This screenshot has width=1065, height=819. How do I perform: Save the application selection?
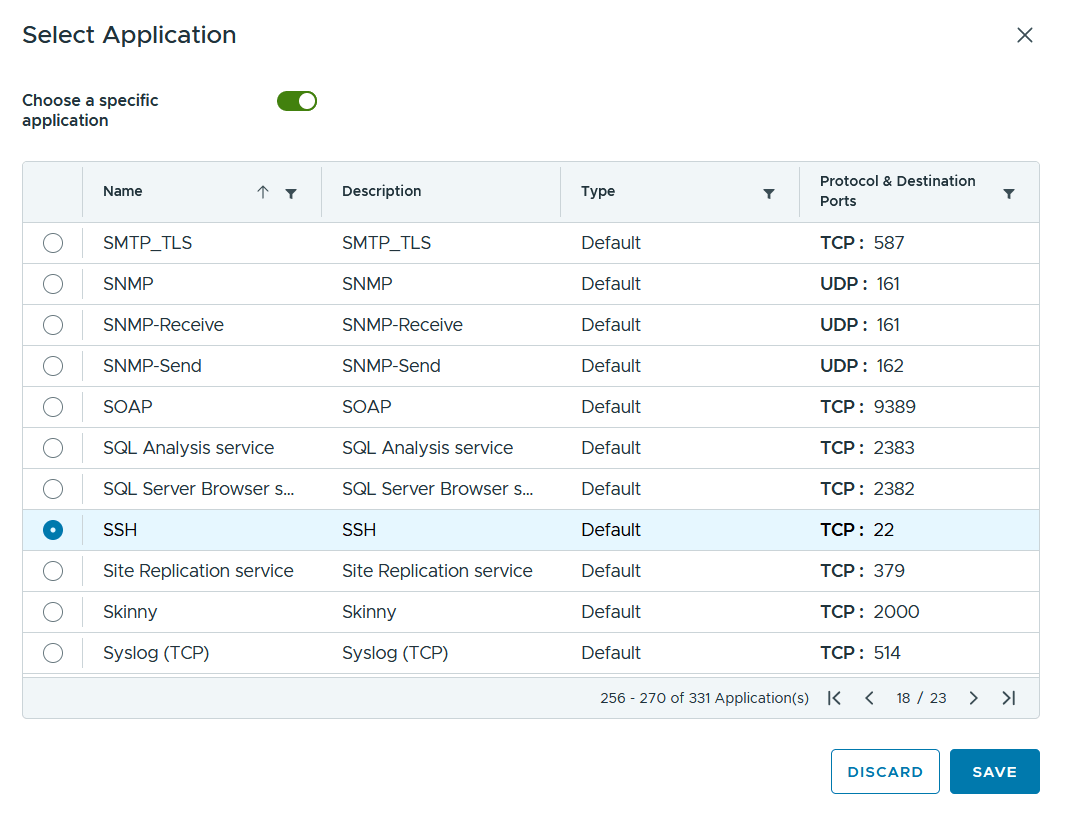click(x=994, y=771)
